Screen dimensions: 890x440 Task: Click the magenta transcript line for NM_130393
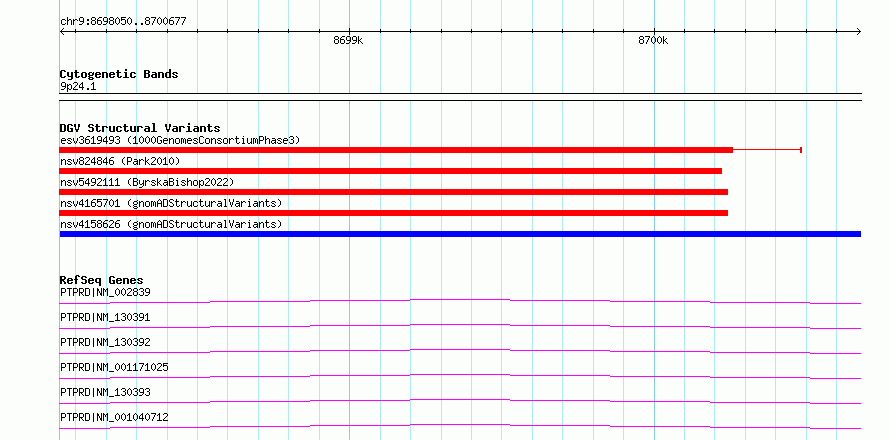[x=460, y=401]
